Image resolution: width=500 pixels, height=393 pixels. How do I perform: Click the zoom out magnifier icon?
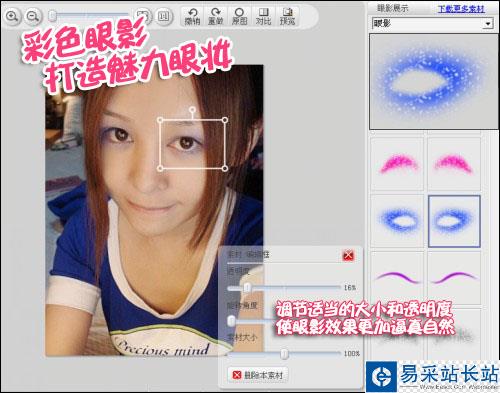pos(33,16)
